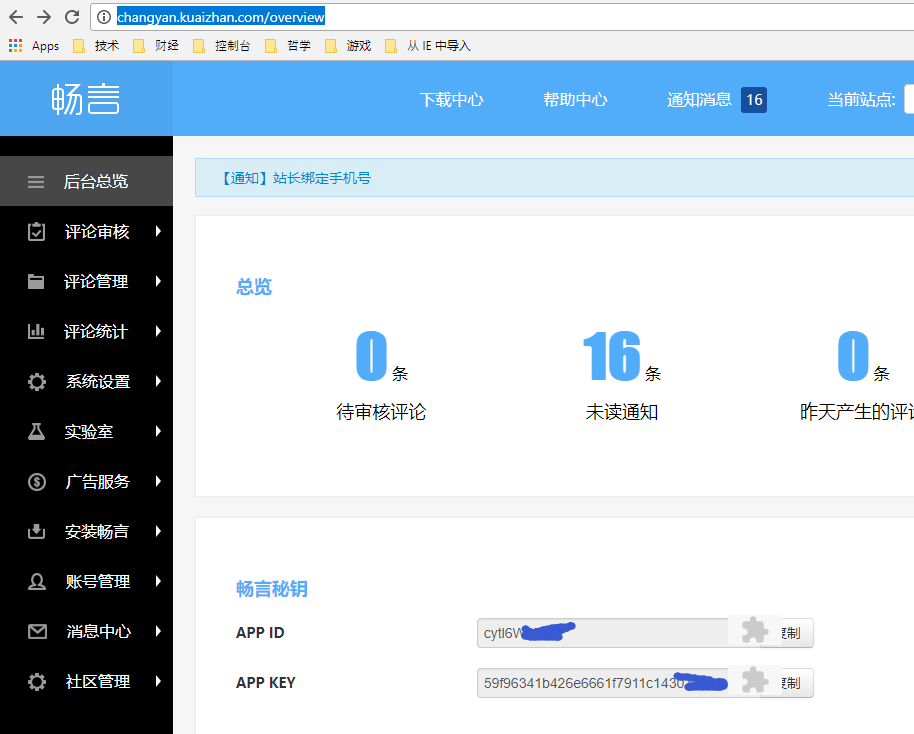
Task: Click the download icon for 安装畅言
Action: (36, 531)
